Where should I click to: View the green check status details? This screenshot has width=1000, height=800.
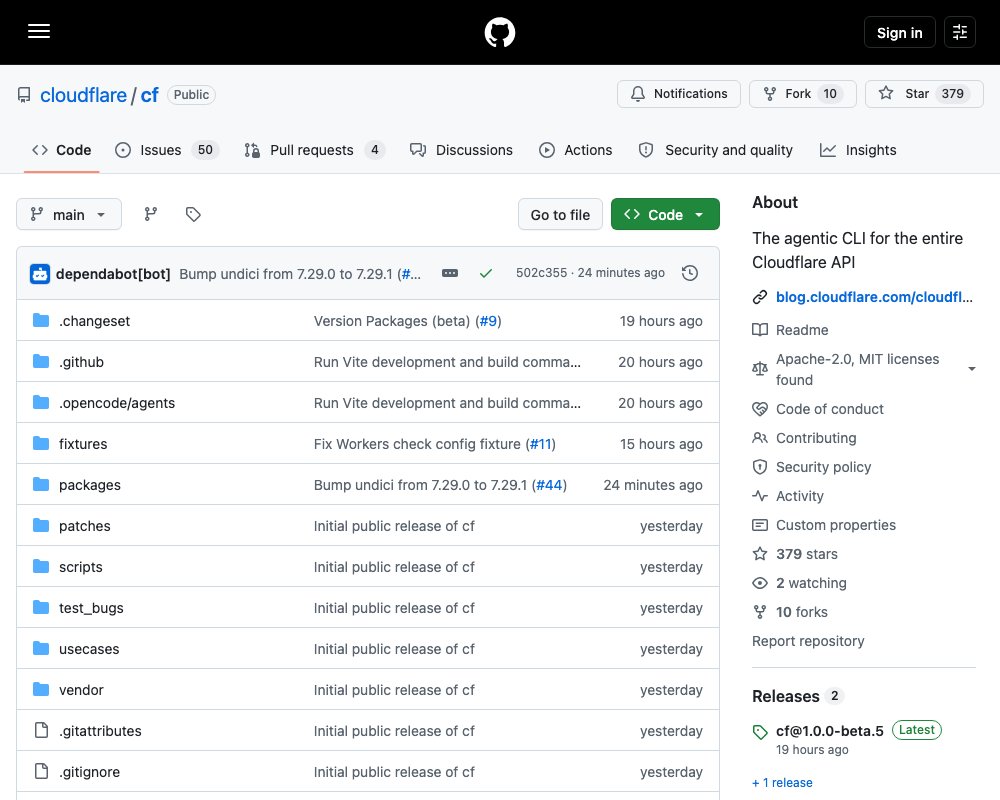[485, 273]
